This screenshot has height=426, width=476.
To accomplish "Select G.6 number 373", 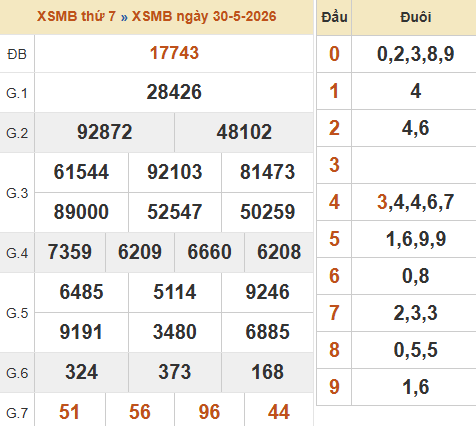I will click(x=175, y=372).
